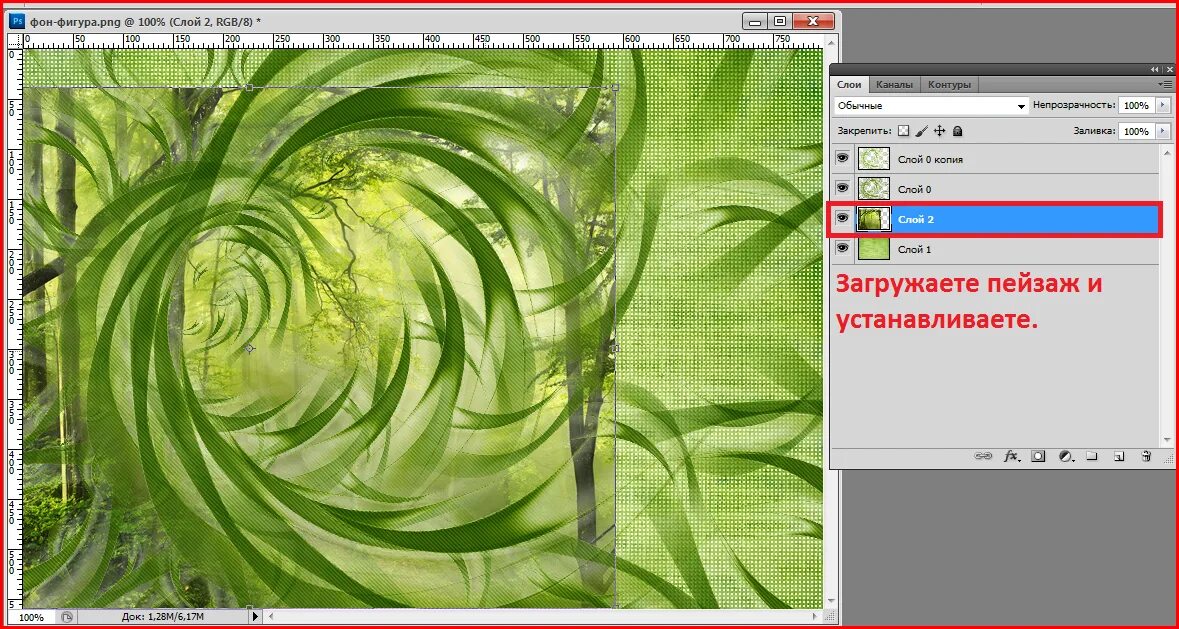Switch to the Контуры tab

(x=949, y=85)
